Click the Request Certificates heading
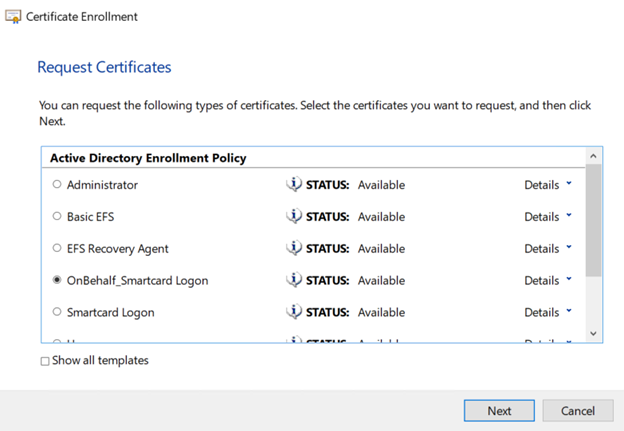The height and width of the screenshot is (431, 624). coord(104,67)
